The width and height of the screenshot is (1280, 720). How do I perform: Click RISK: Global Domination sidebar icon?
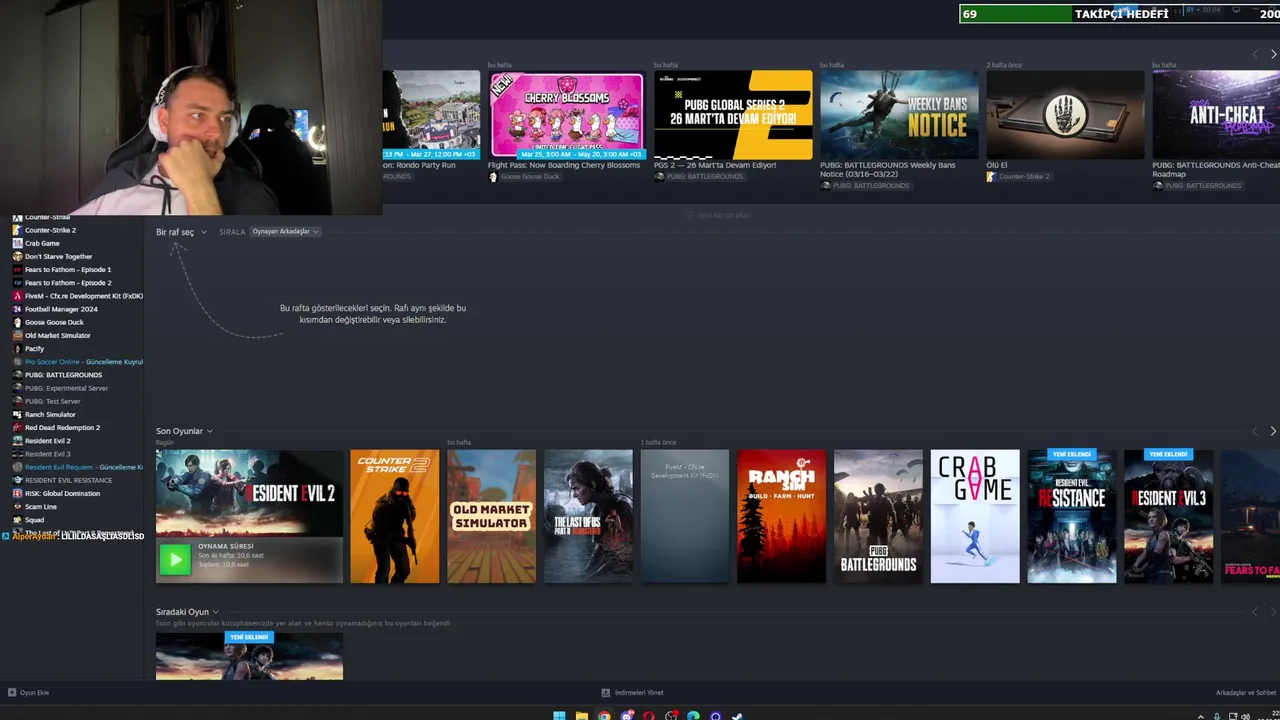(x=17, y=493)
